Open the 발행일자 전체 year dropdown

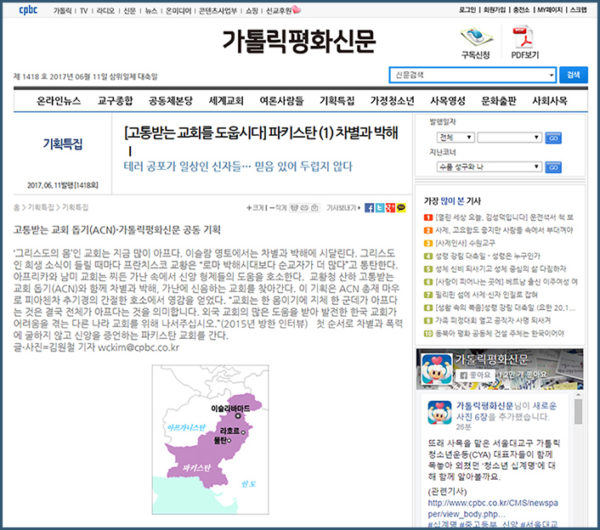(x=455, y=137)
